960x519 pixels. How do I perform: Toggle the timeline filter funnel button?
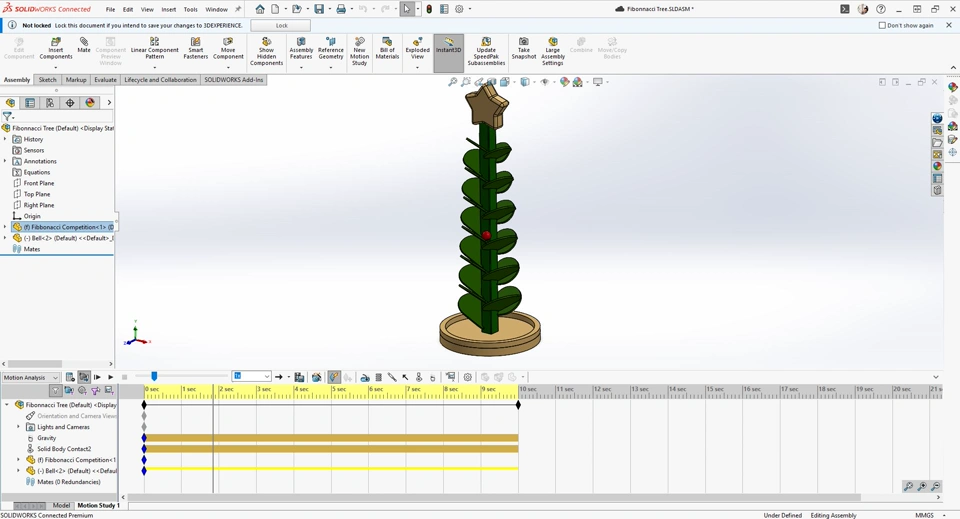[55, 391]
